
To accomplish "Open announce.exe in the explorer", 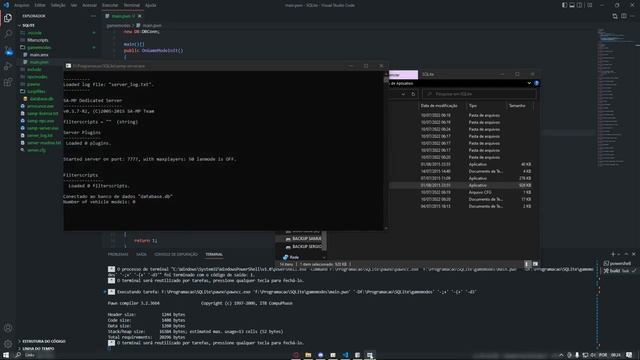I will click(x=40, y=106).
